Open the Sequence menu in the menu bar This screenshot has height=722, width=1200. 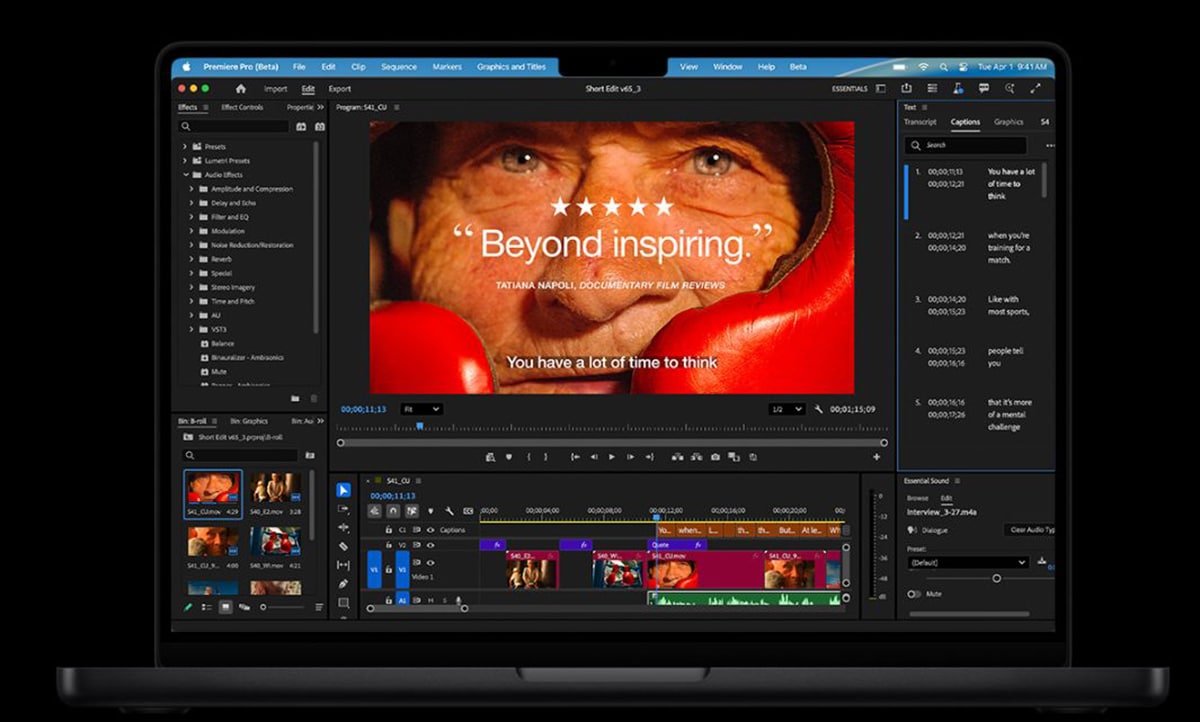(399, 67)
